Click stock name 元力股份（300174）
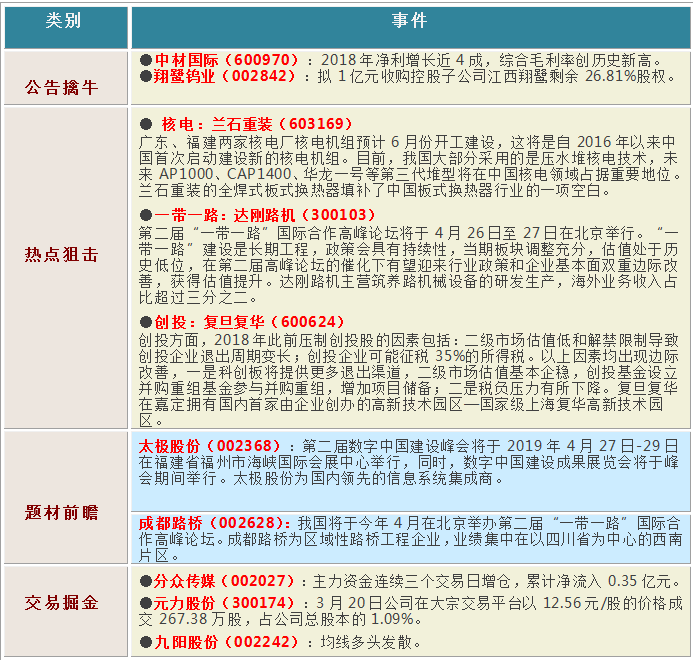The height and width of the screenshot is (660, 693). (x=224, y=603)
